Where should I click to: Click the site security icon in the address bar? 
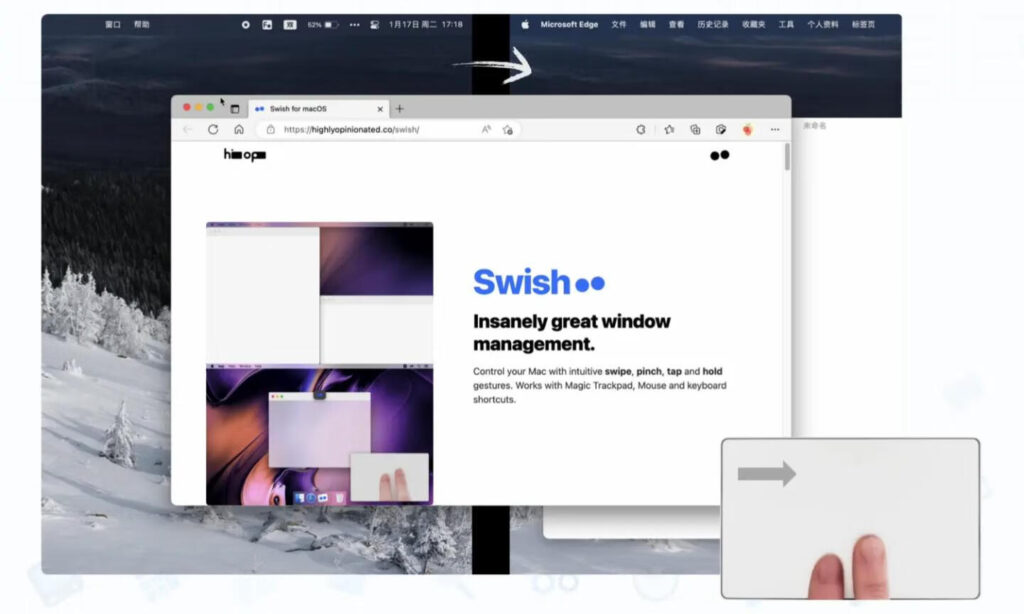[270, 130]
